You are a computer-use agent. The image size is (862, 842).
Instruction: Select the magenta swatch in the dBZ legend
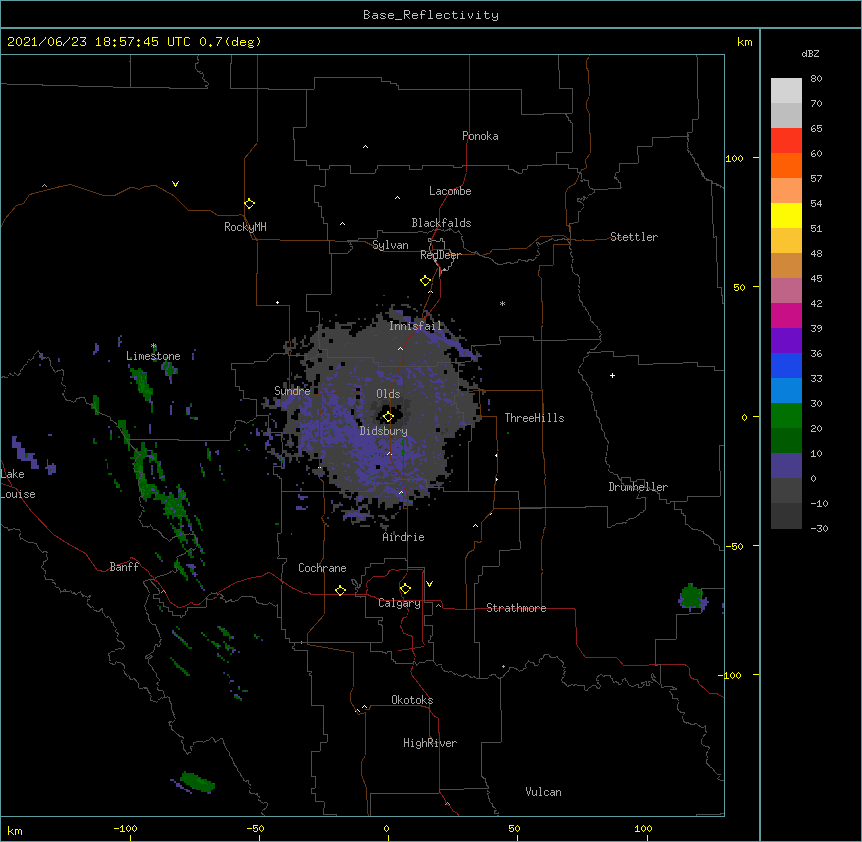tap(786, 315)
